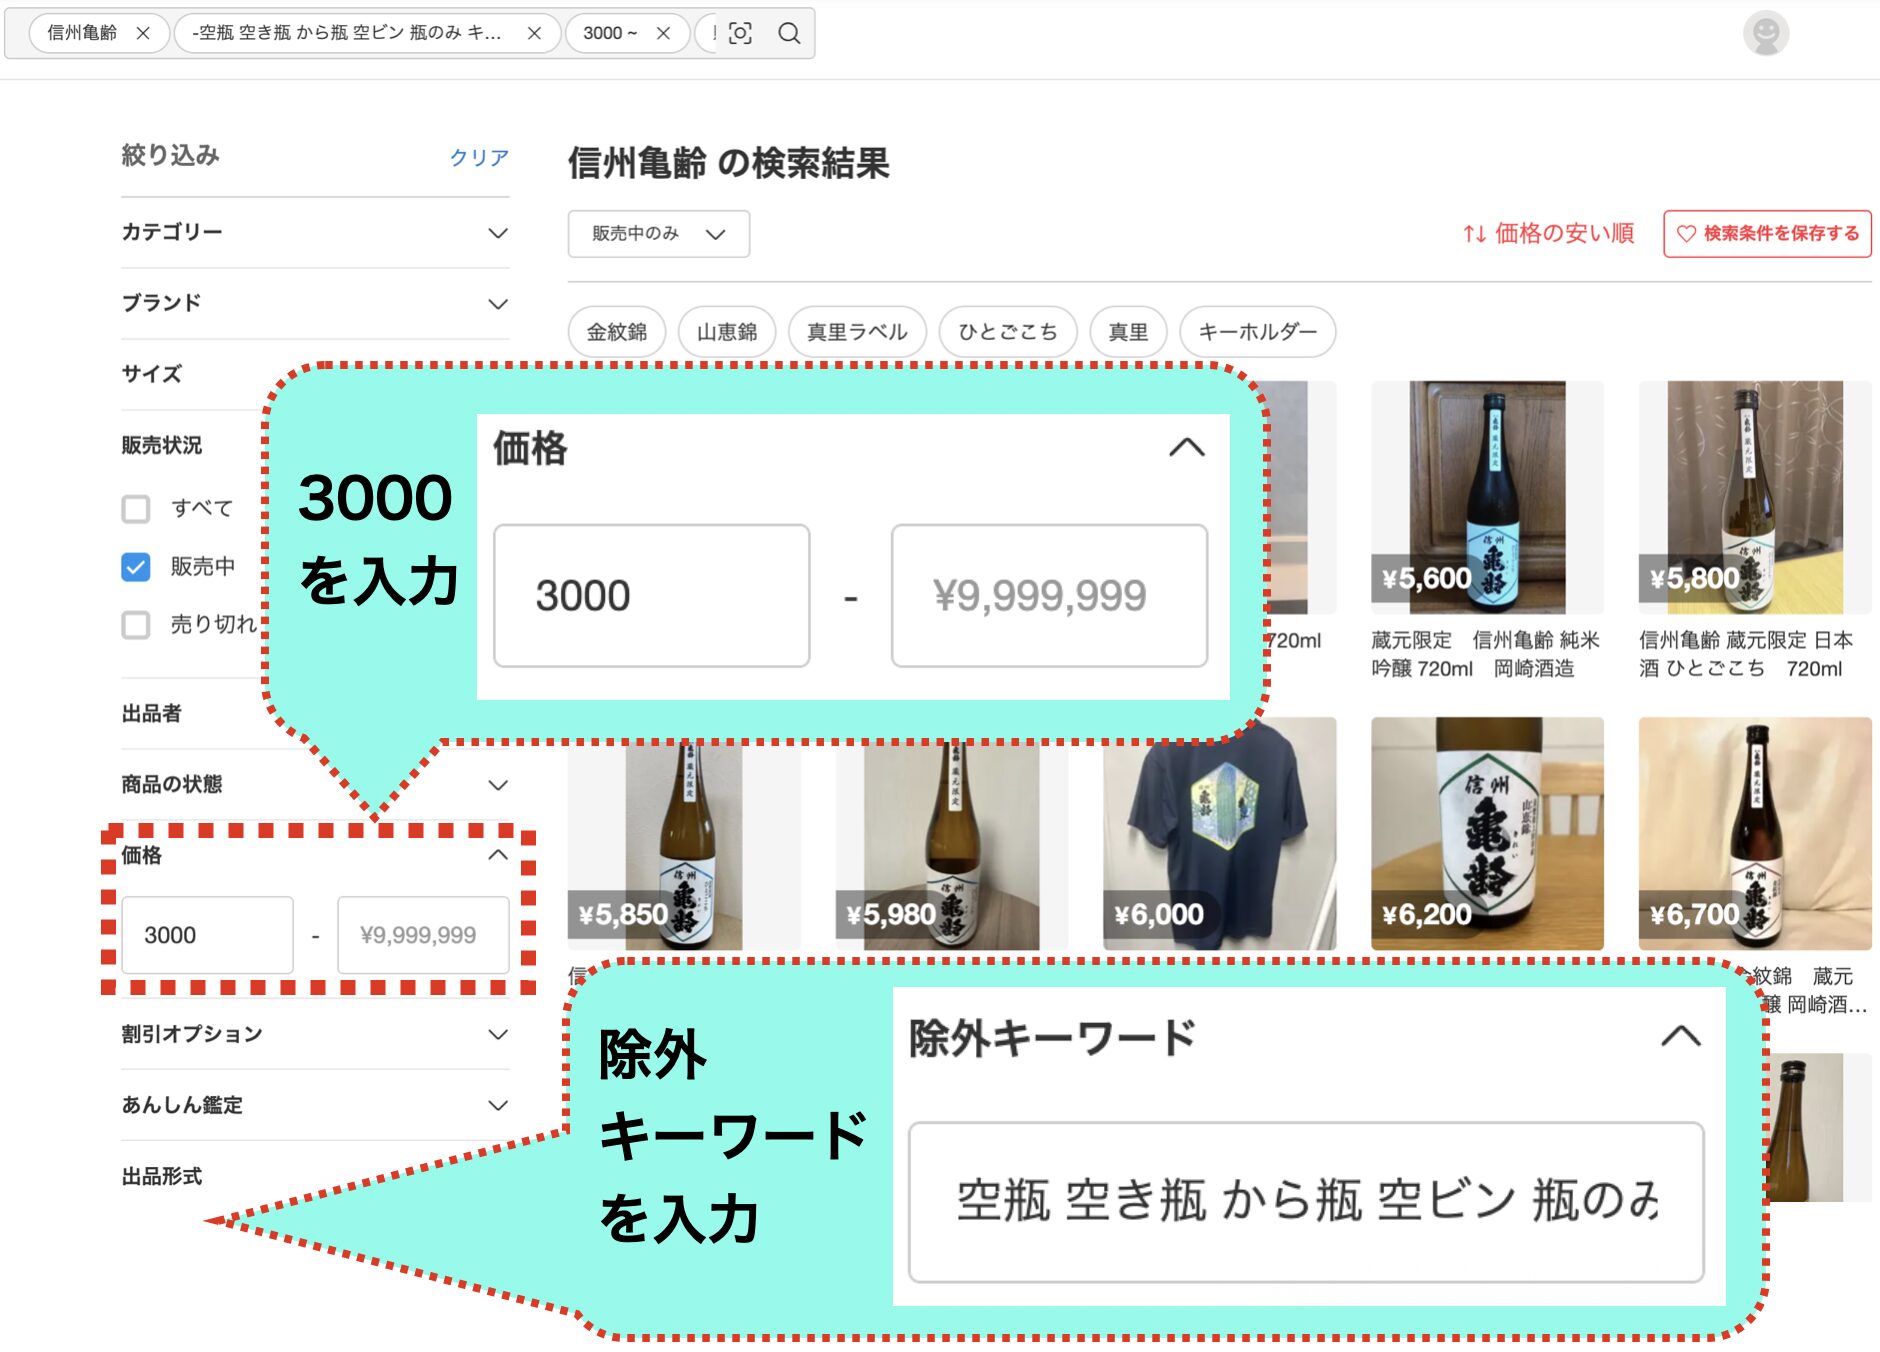Expand the ブランド filter

click(x=315, y=303)
